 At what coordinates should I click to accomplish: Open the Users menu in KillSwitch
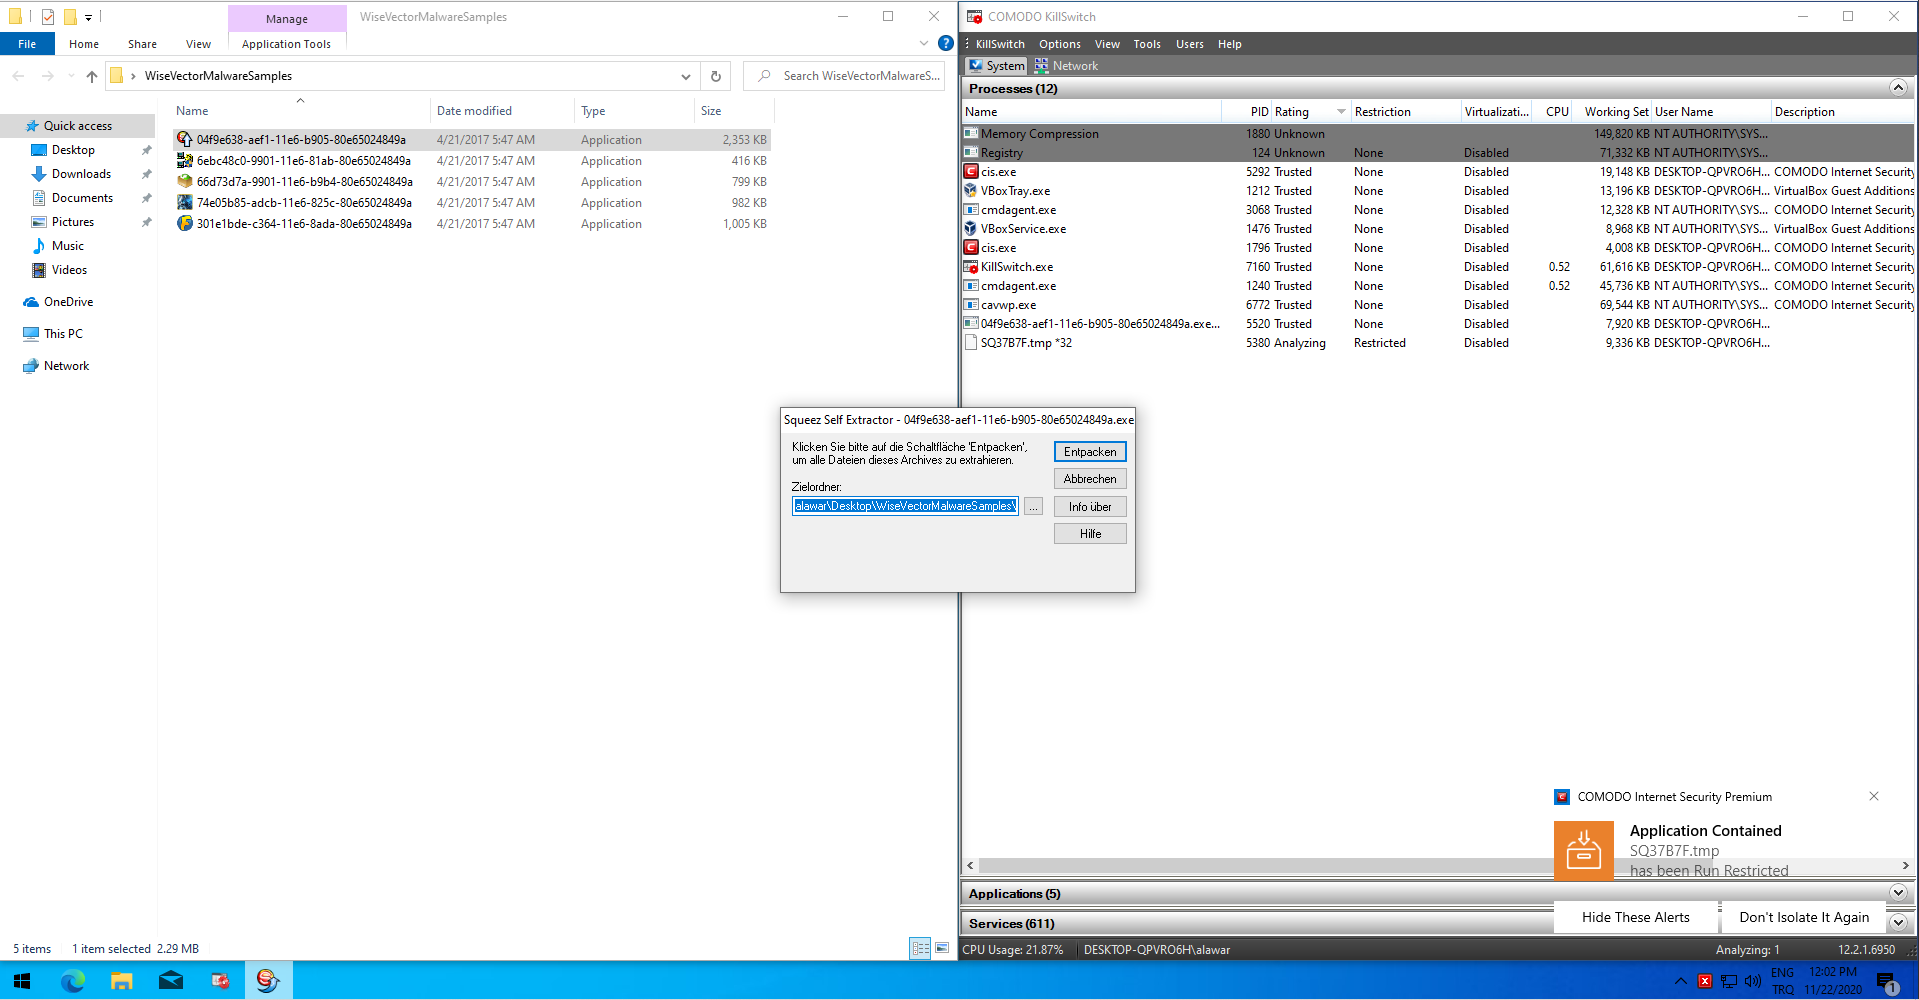(x=1190, y=44)
